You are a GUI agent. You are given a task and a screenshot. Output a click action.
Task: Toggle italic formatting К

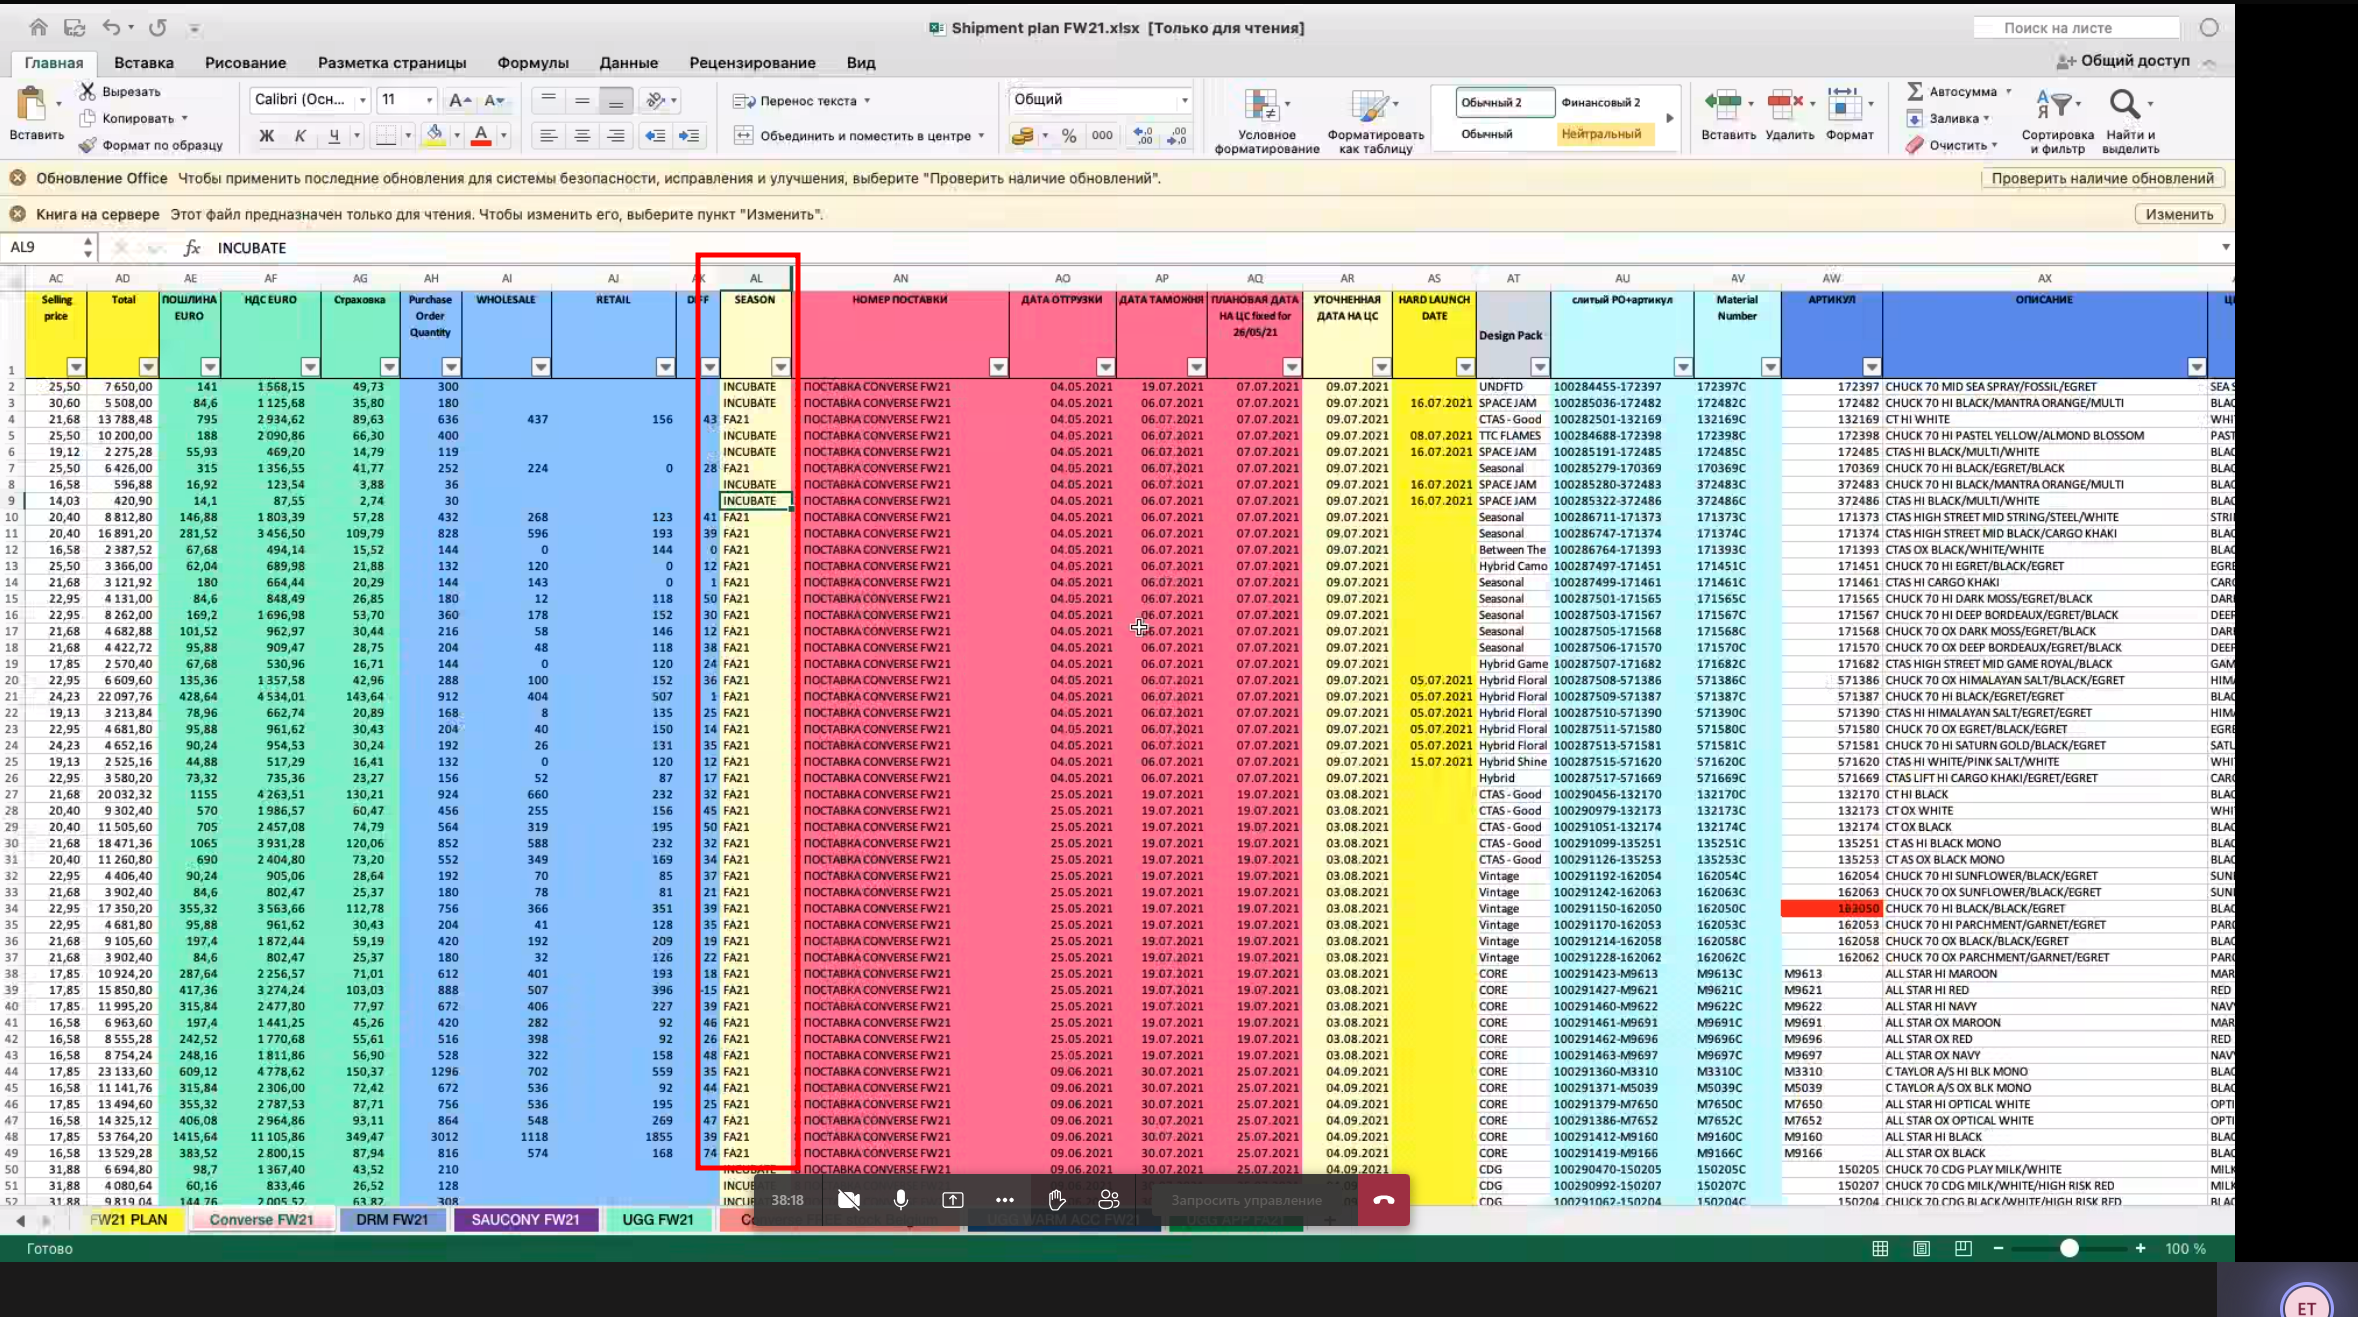point(300,136)
